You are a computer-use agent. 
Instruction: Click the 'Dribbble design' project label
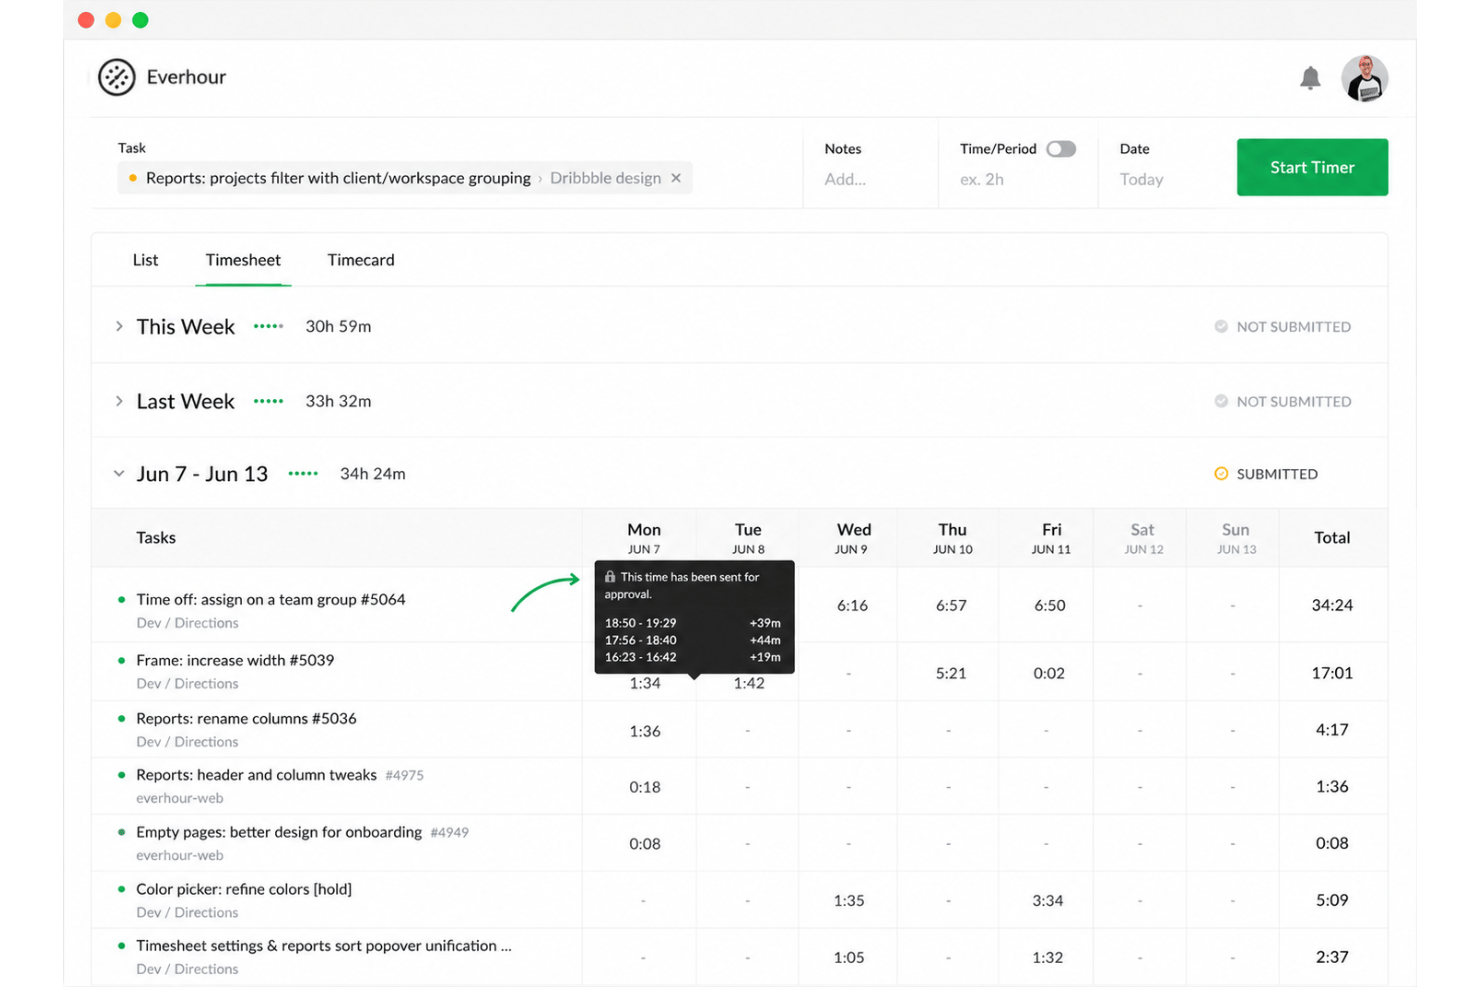pyautogui.click(x=605, y=178)
